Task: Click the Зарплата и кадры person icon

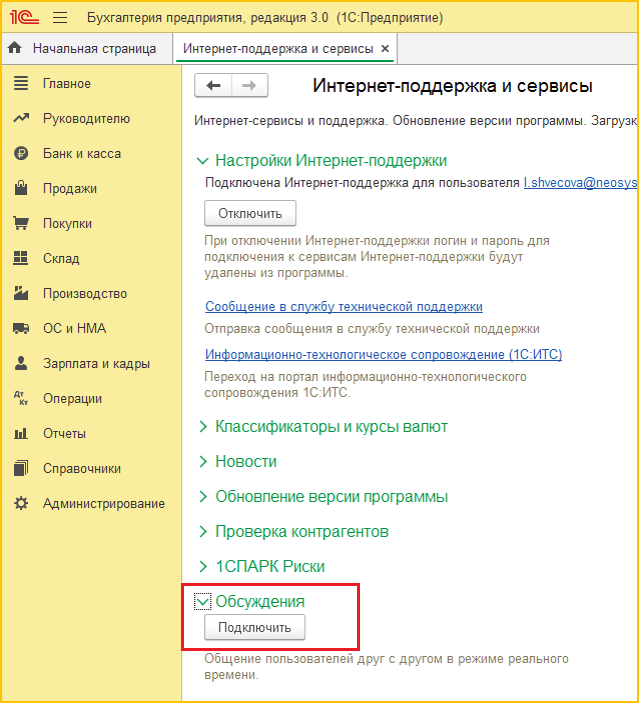Action: (x=21, y=363)
